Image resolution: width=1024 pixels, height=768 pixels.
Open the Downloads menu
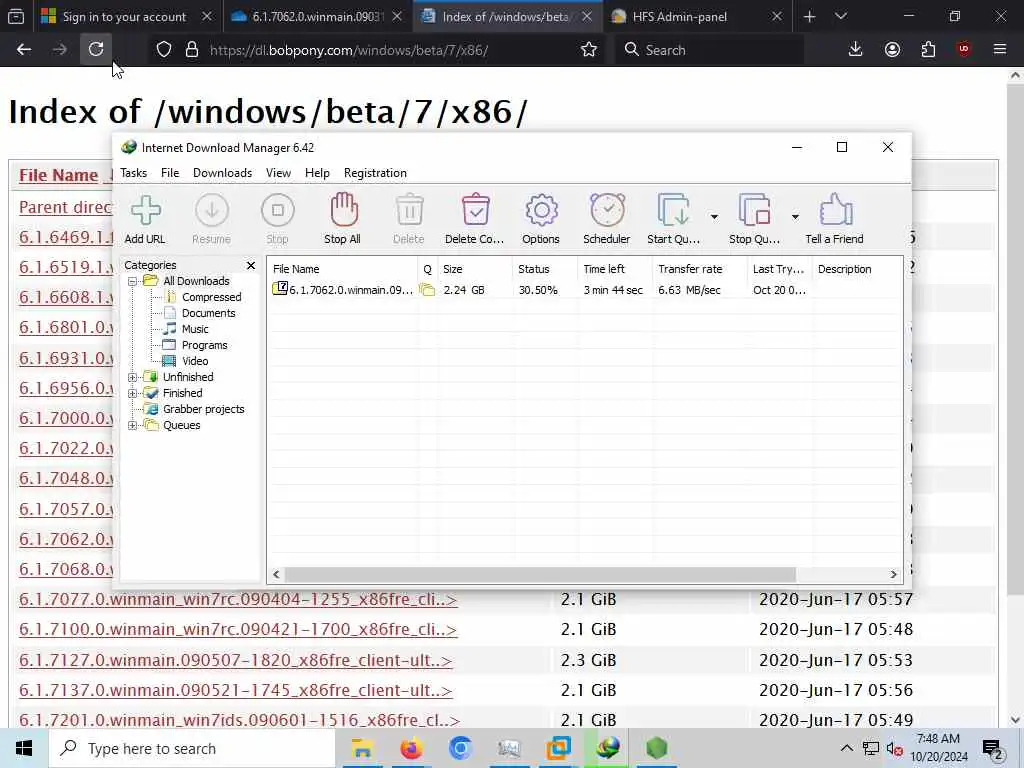(x=222, y=173)
